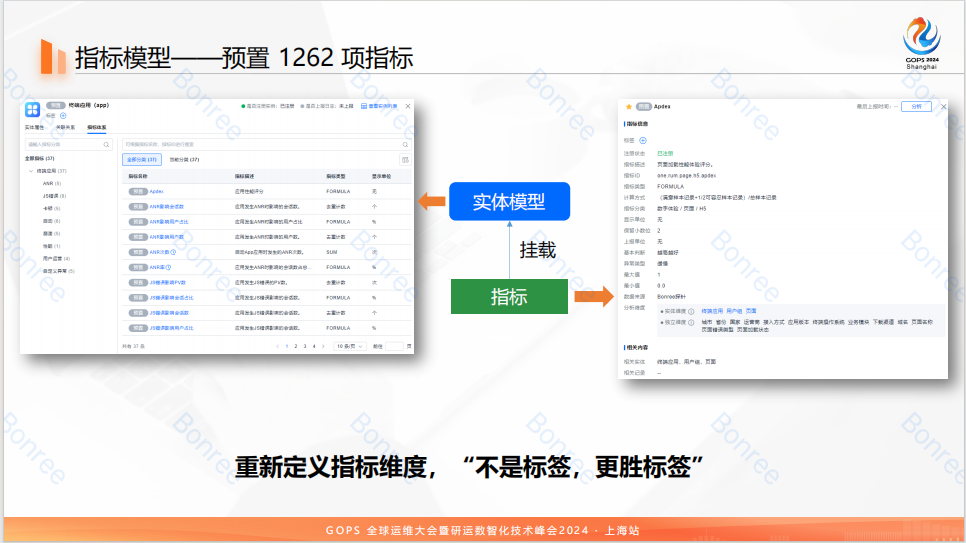Screen dimensions: 966x543
Task: Click the 已注册 status value in Apdex panel
Action: (665, 153)
